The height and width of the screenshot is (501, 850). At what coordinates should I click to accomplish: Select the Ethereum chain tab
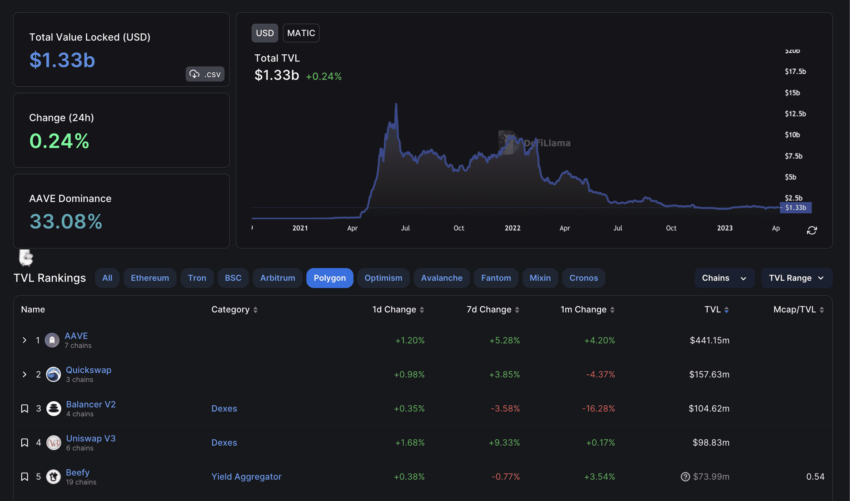pos(150,278)
